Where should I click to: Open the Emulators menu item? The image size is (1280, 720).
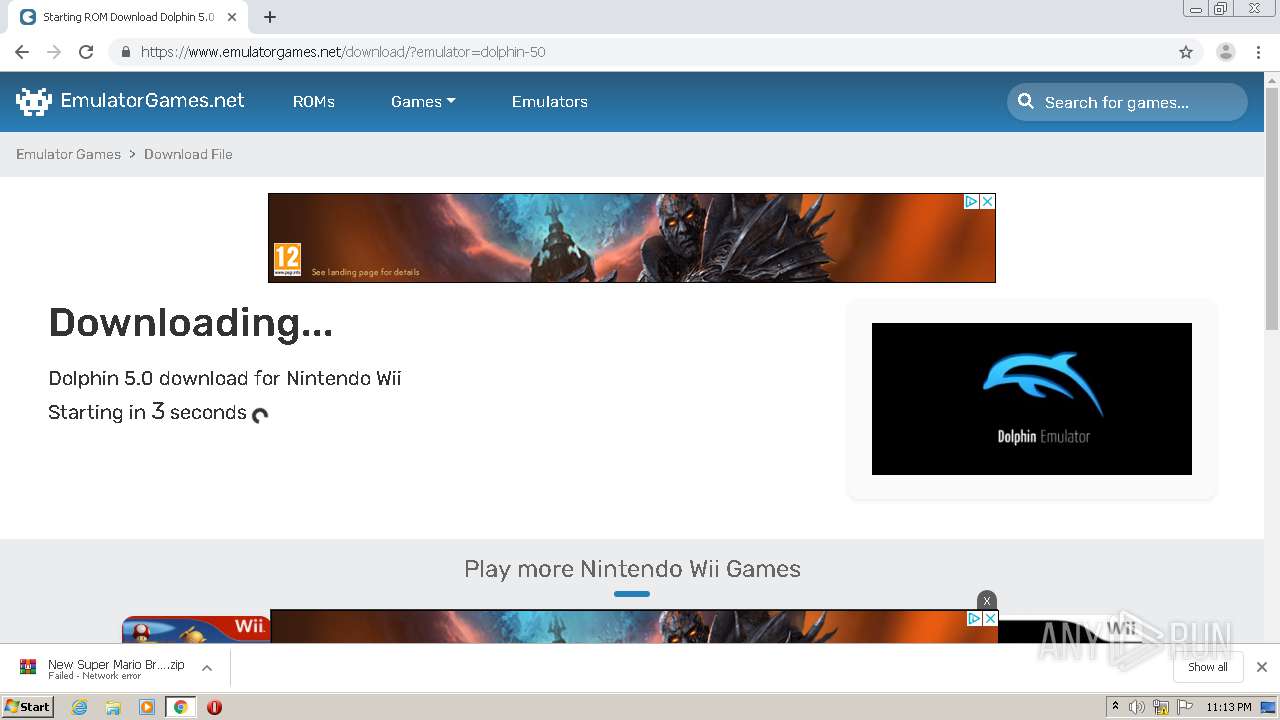tap(550, 102)
